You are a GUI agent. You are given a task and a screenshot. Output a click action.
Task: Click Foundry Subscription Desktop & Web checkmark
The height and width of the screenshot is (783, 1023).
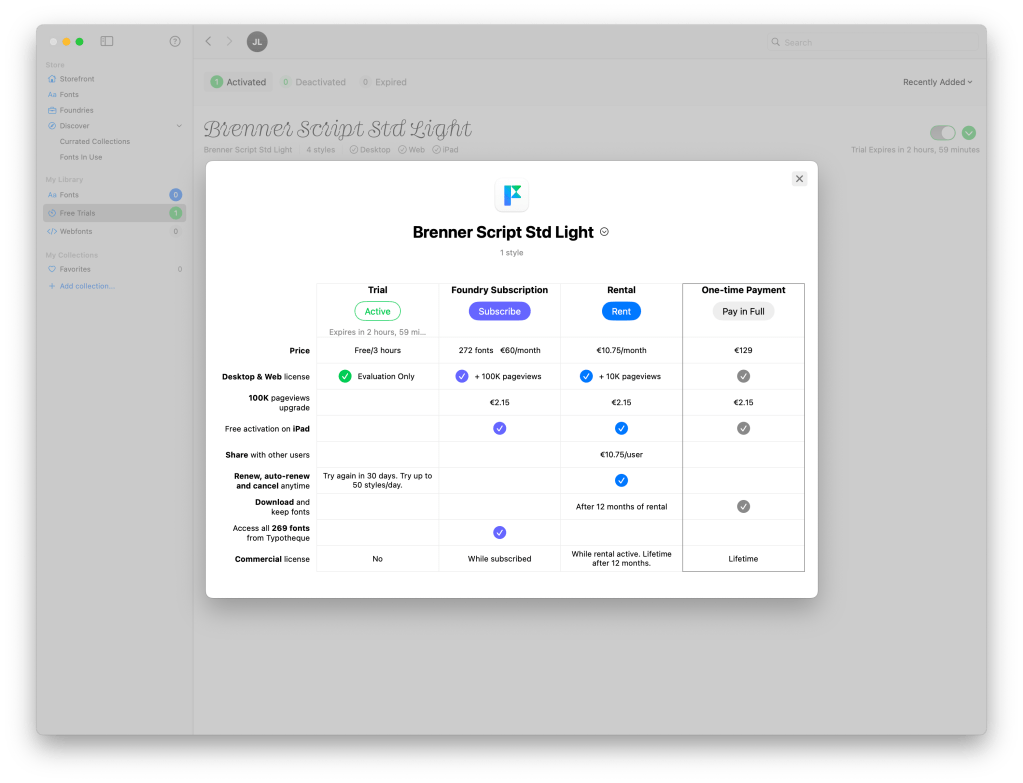pos(461,376)
